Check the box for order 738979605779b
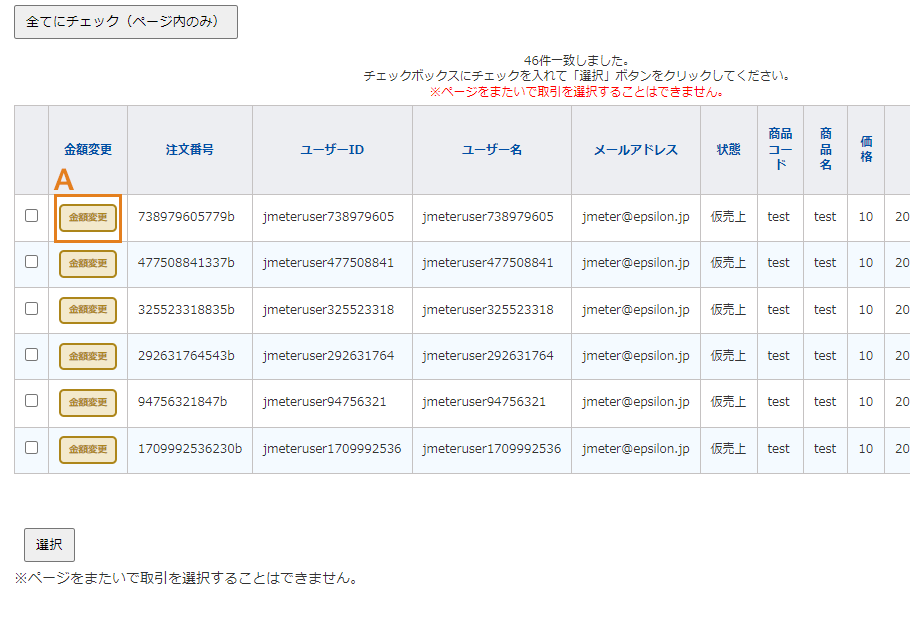Screen dimensions: 910x626 pyautogui.click(x=31, y=215)
